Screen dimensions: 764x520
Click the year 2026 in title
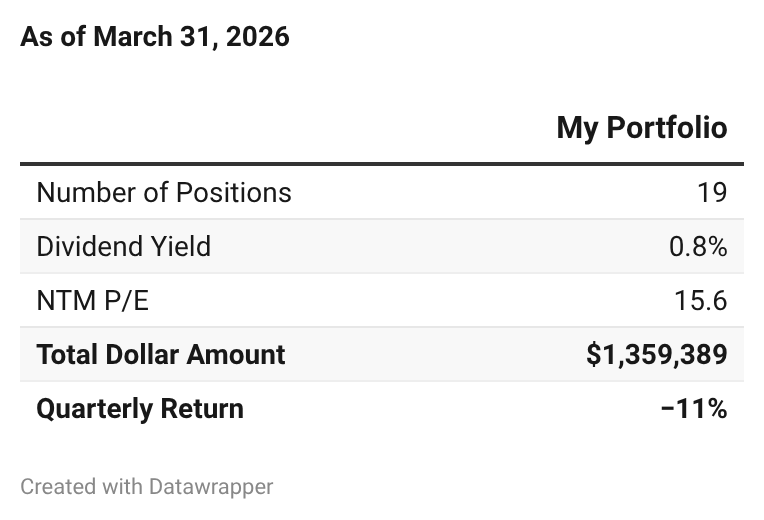258,37
